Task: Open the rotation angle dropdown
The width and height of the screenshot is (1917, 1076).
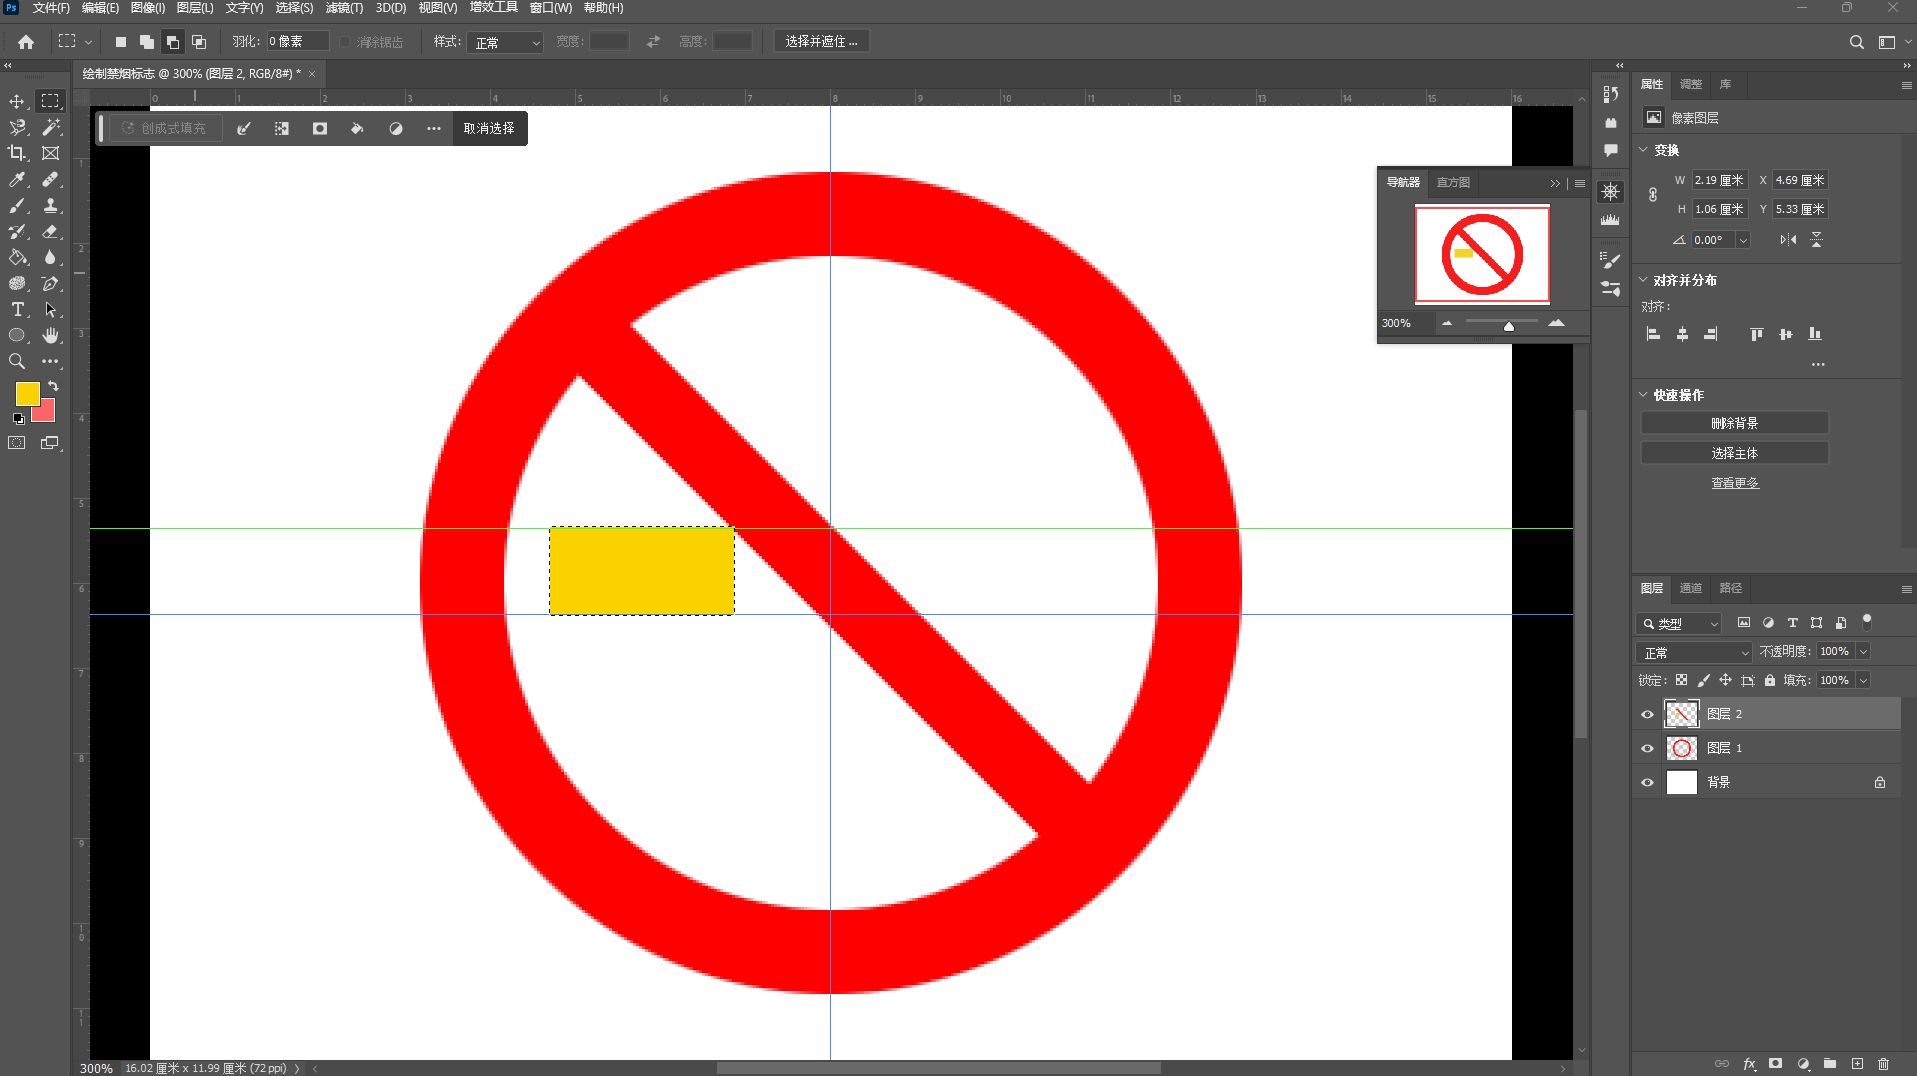Action: point(1743,240)
